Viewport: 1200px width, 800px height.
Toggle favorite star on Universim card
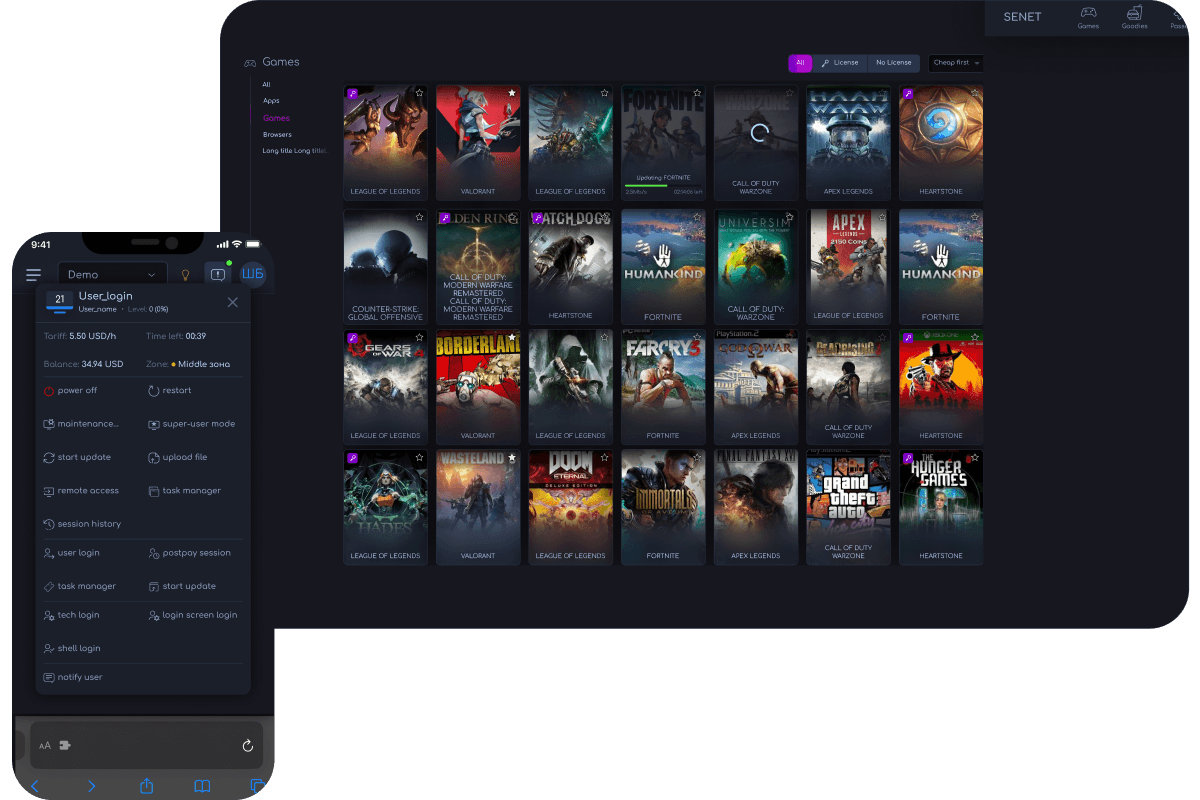790,217
